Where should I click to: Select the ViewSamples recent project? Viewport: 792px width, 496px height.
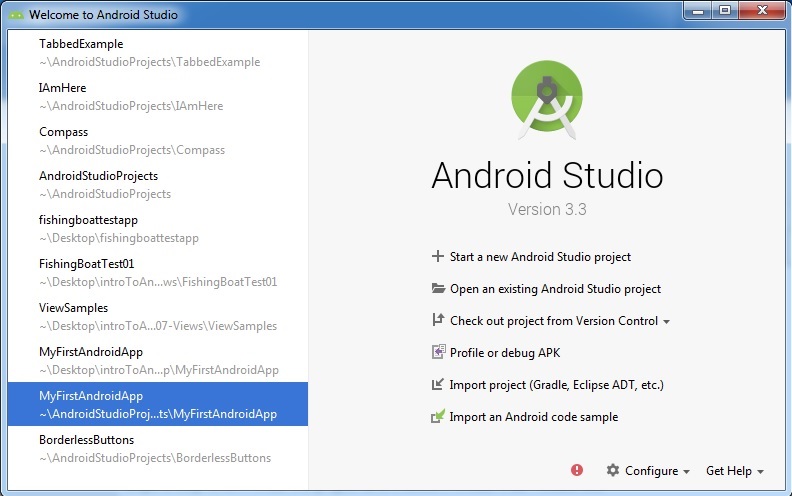coord(157,316)
